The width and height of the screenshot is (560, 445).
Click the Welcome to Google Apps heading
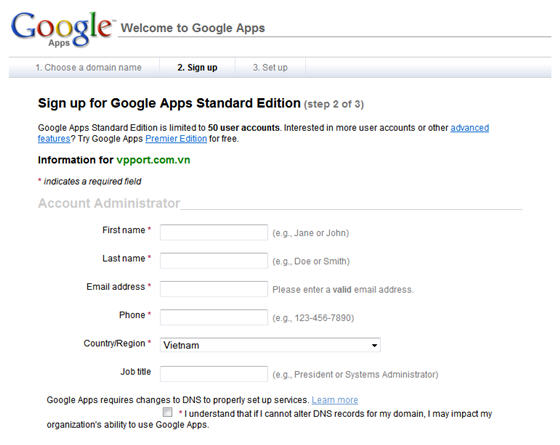pyautogui.click(x=193, y=28)
